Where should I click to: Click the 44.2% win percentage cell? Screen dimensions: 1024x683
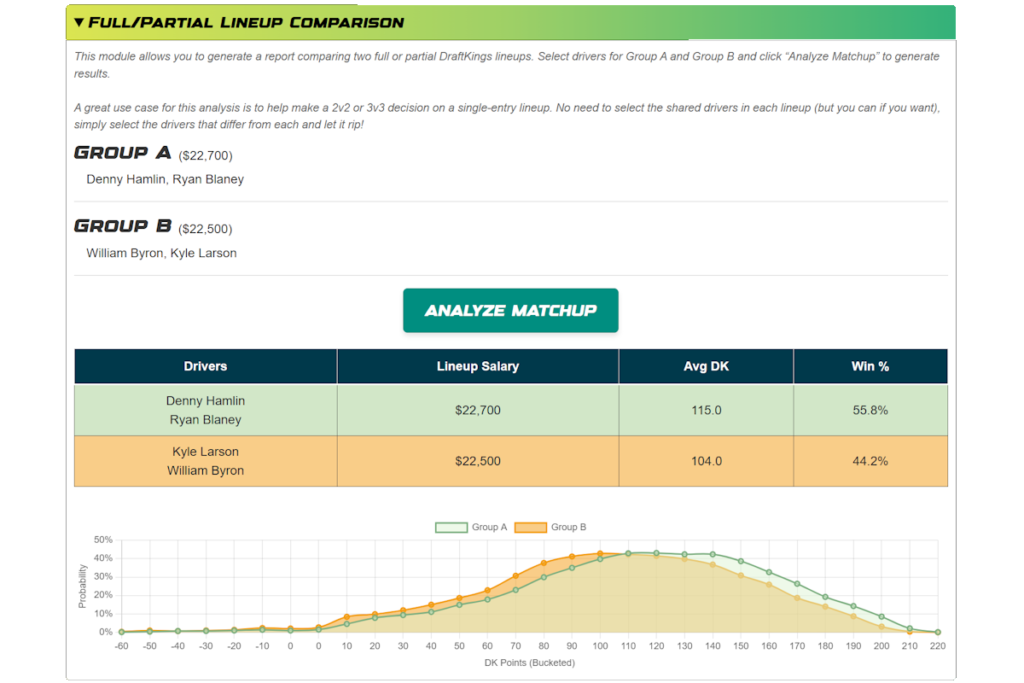coord(869,461)
